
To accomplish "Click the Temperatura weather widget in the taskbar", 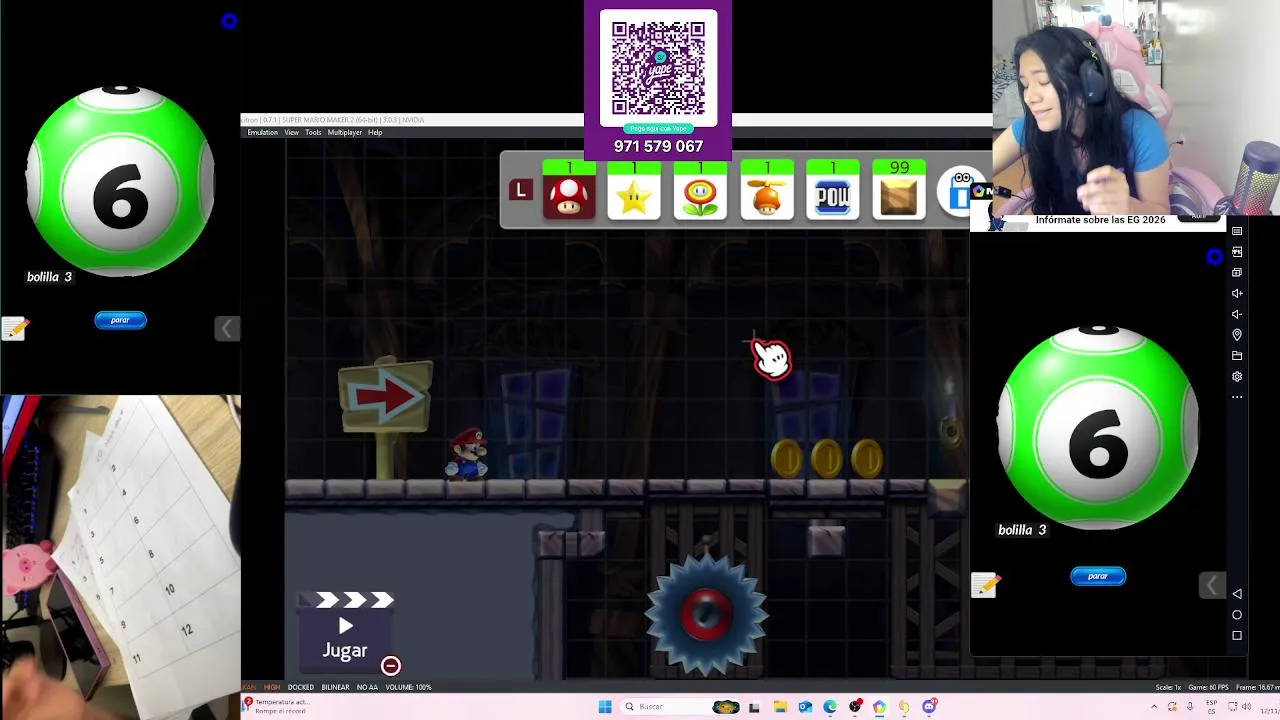I will pos(276,706).
